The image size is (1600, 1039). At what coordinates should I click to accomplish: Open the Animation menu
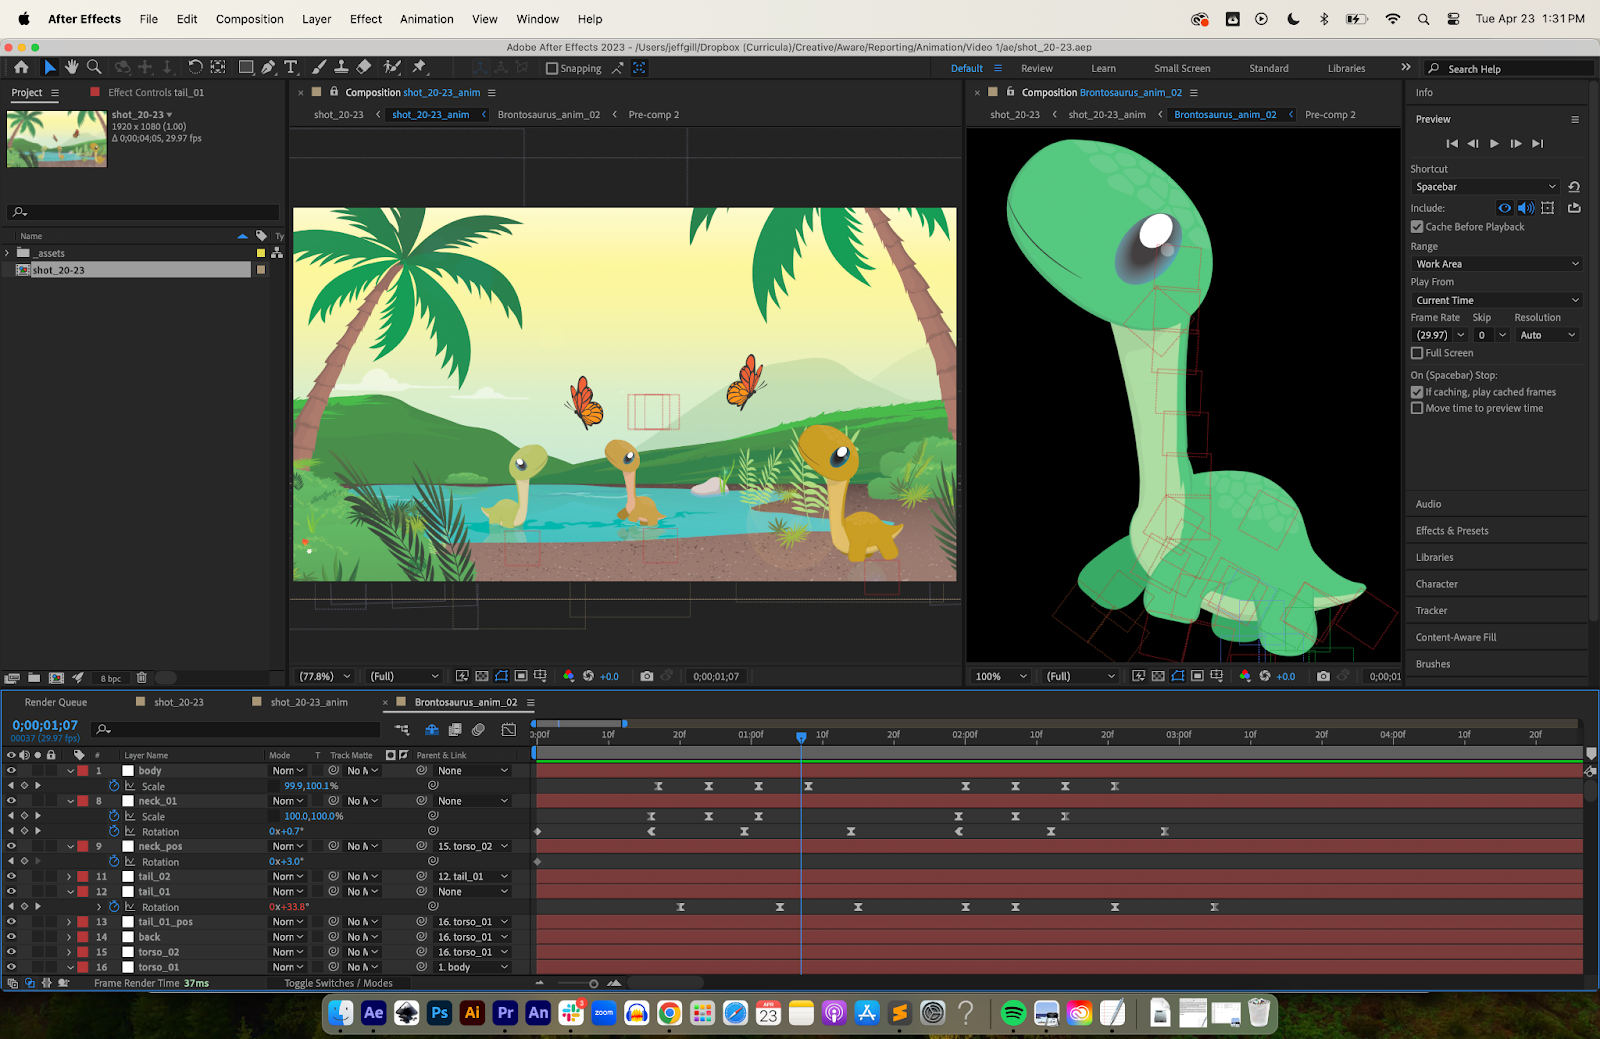(427, 19)
